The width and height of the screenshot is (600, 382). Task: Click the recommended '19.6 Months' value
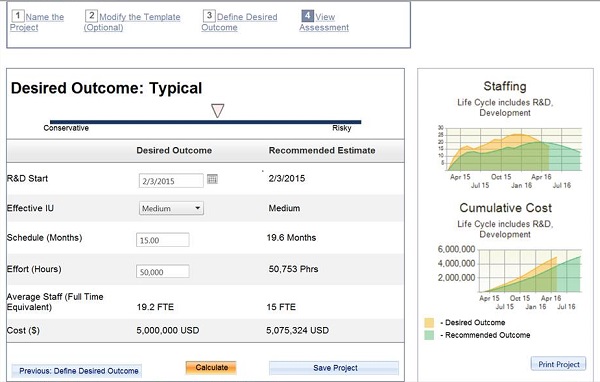pos(291,238)
